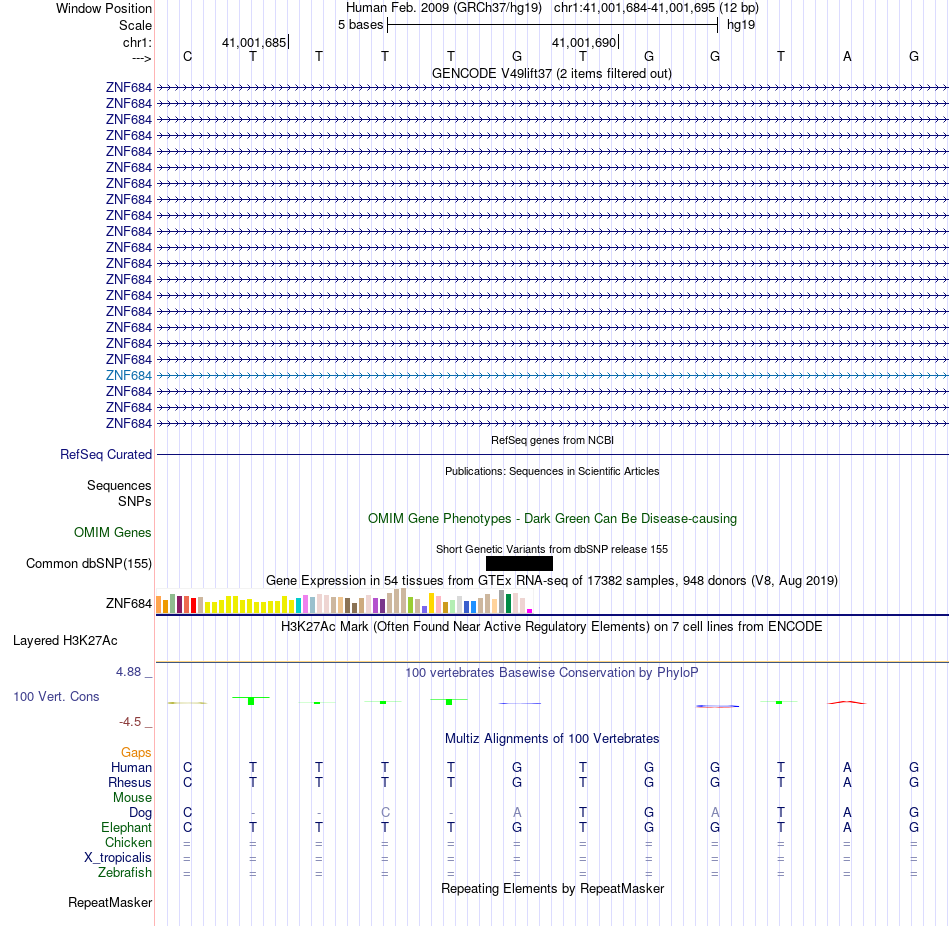Click the 100 Vert. Cons label
The width and height of the screenshot is (950, 926).
click(x=56, y=696)
